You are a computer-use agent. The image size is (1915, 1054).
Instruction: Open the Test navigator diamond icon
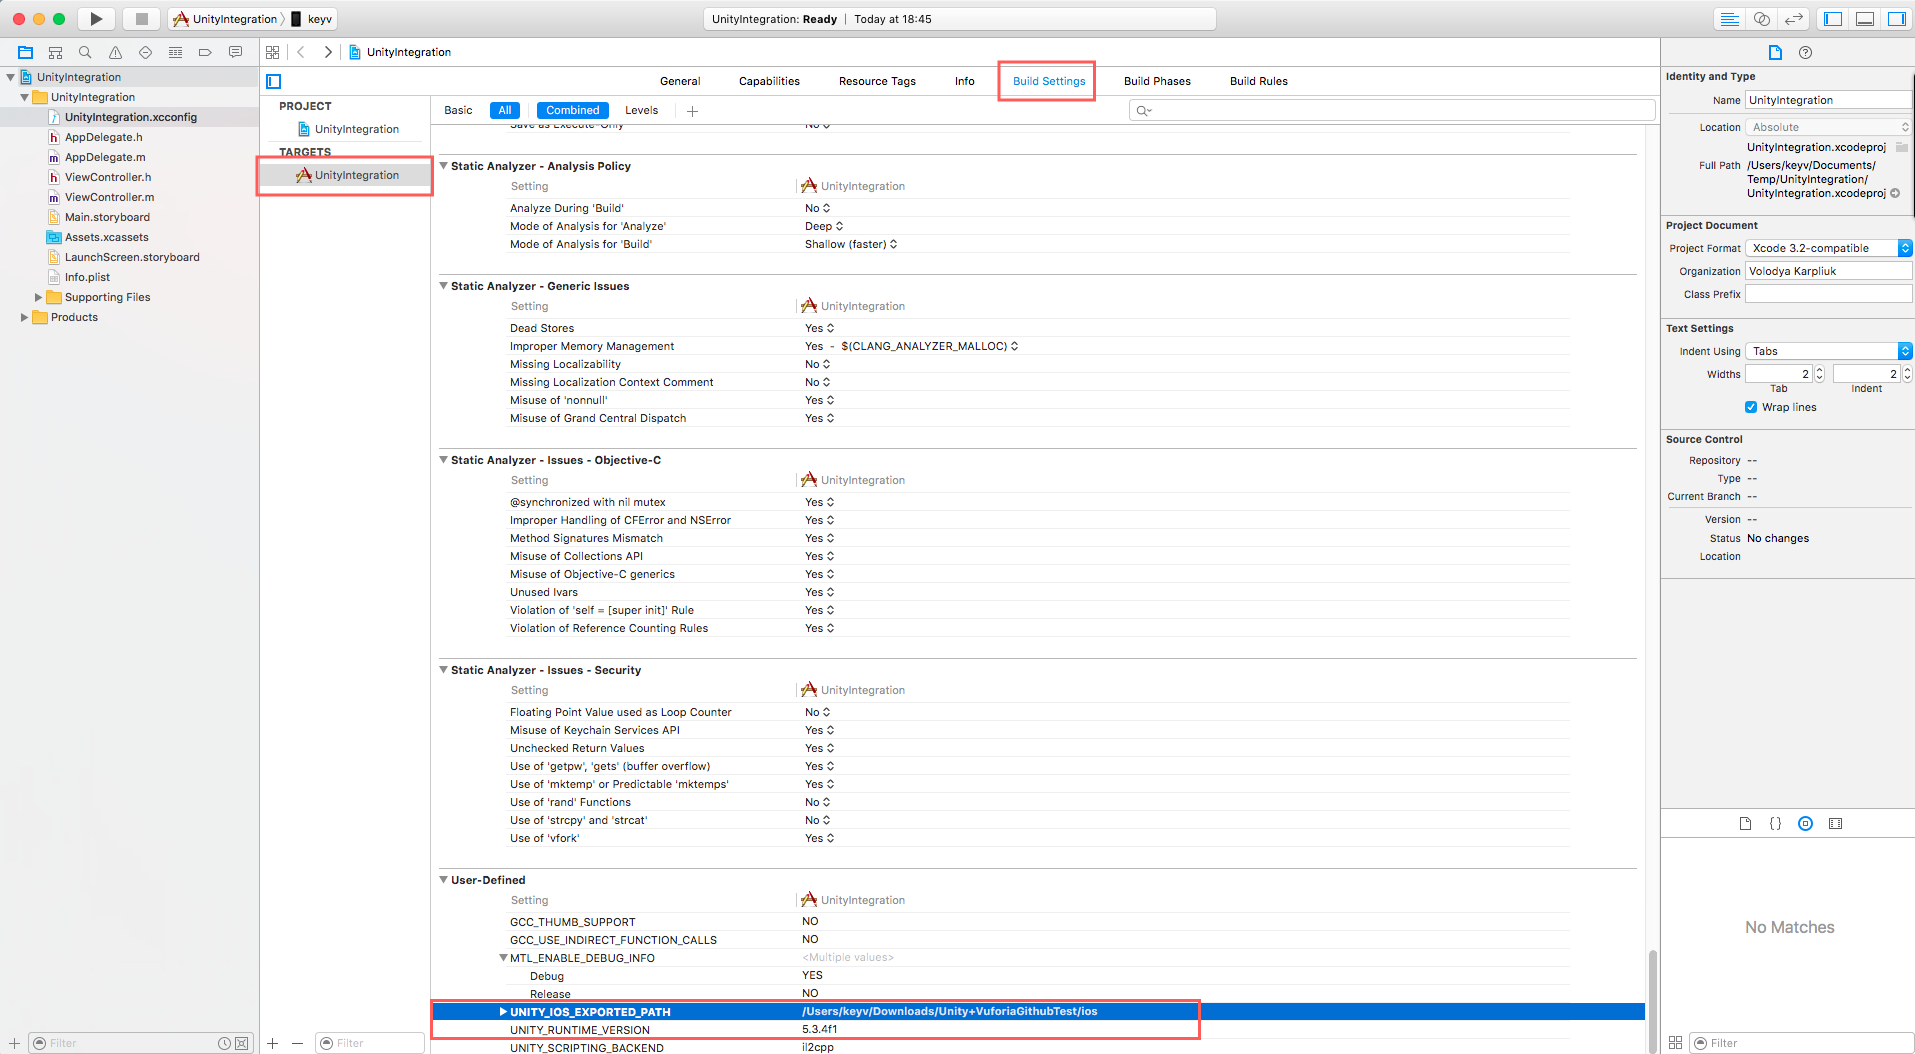point(146,52)
